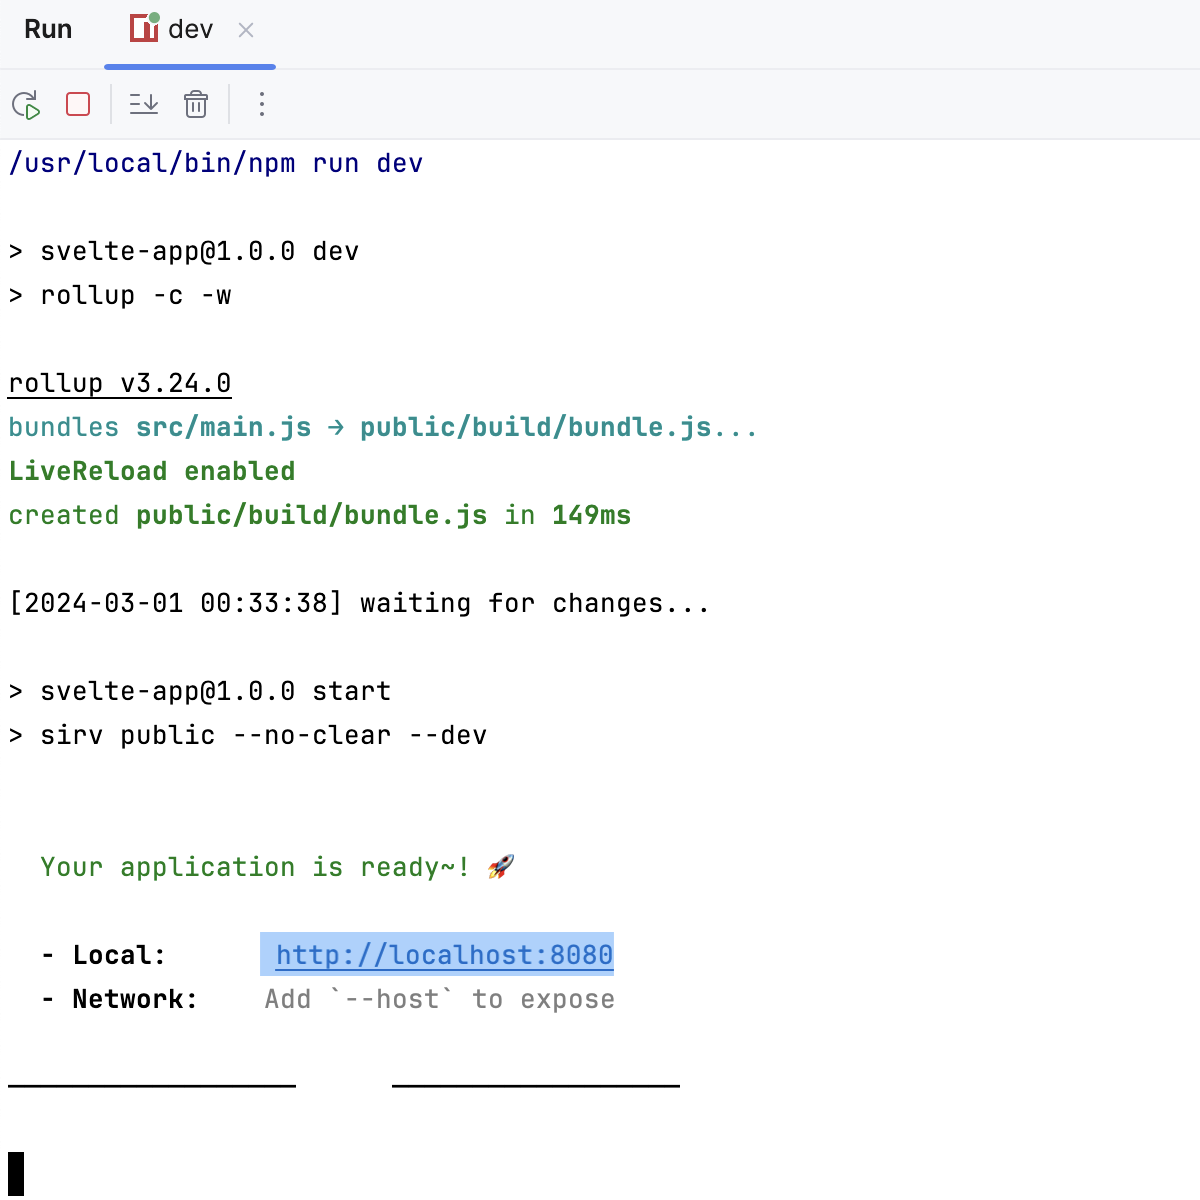The image size is (1200, 1200).
Task: Click the LiveReload enabled output line
Action: (152, 471)
